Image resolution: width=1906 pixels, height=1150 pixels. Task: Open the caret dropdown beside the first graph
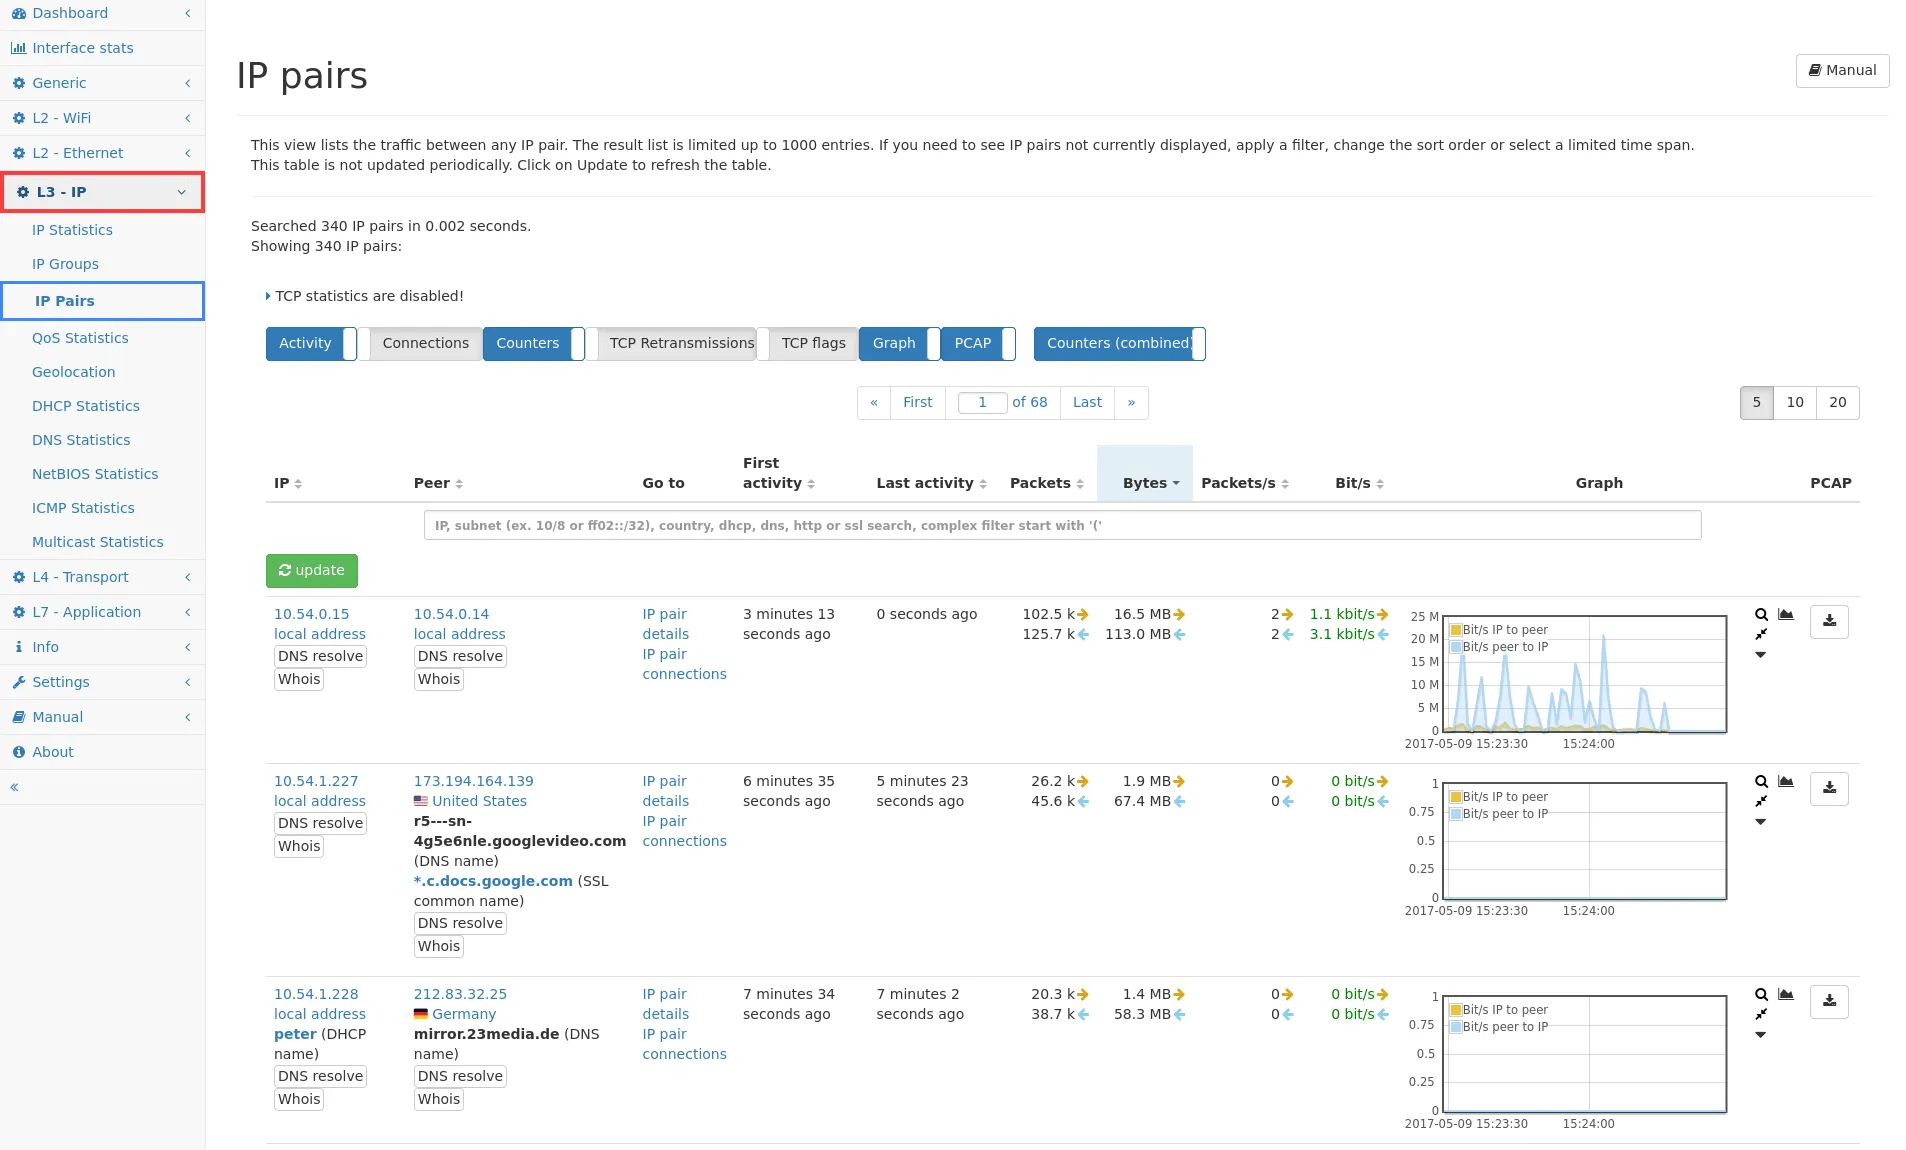coord(1761,655)
